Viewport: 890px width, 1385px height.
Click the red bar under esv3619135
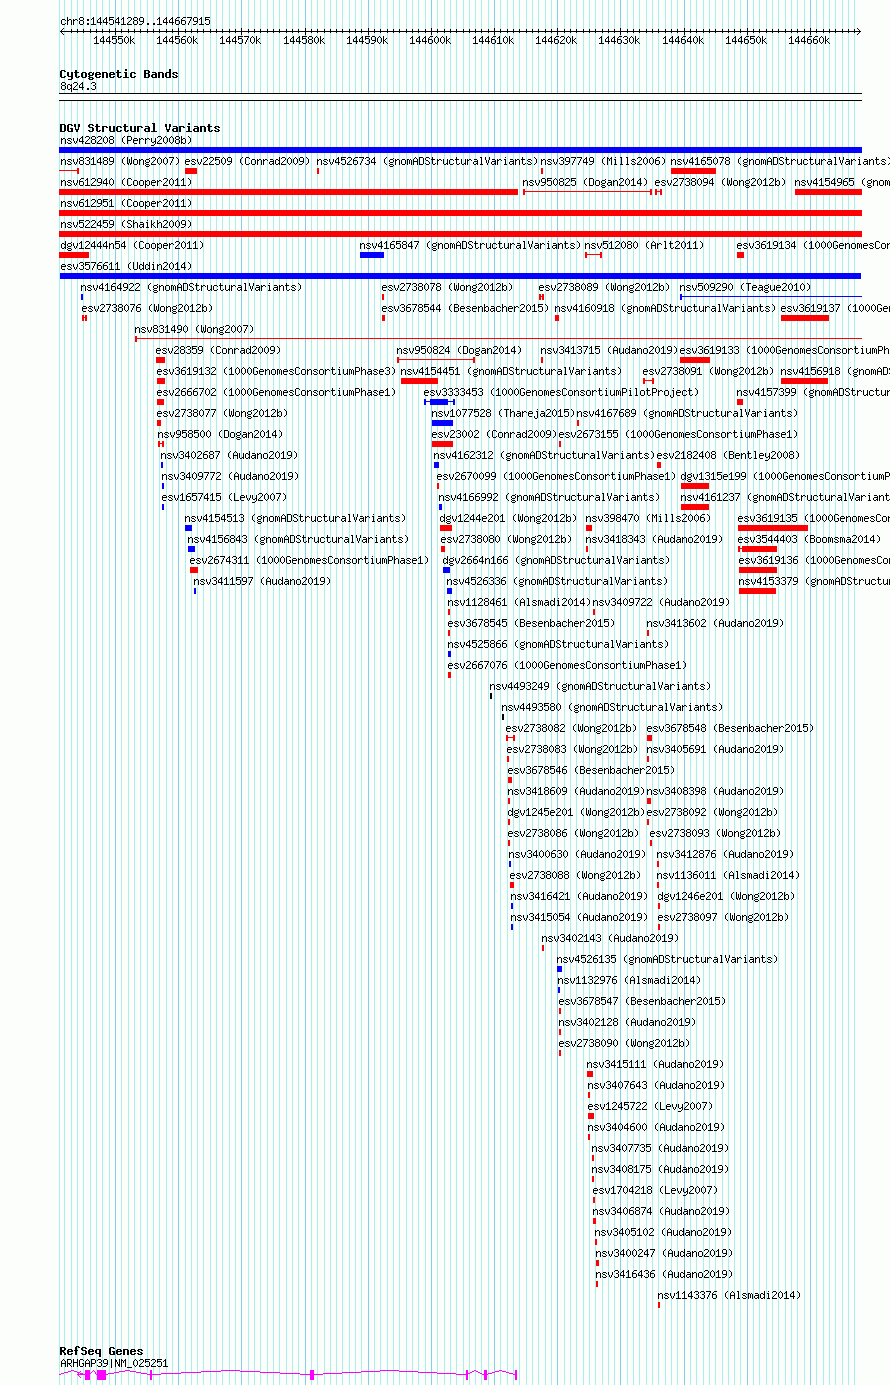[x=773, y=528]
